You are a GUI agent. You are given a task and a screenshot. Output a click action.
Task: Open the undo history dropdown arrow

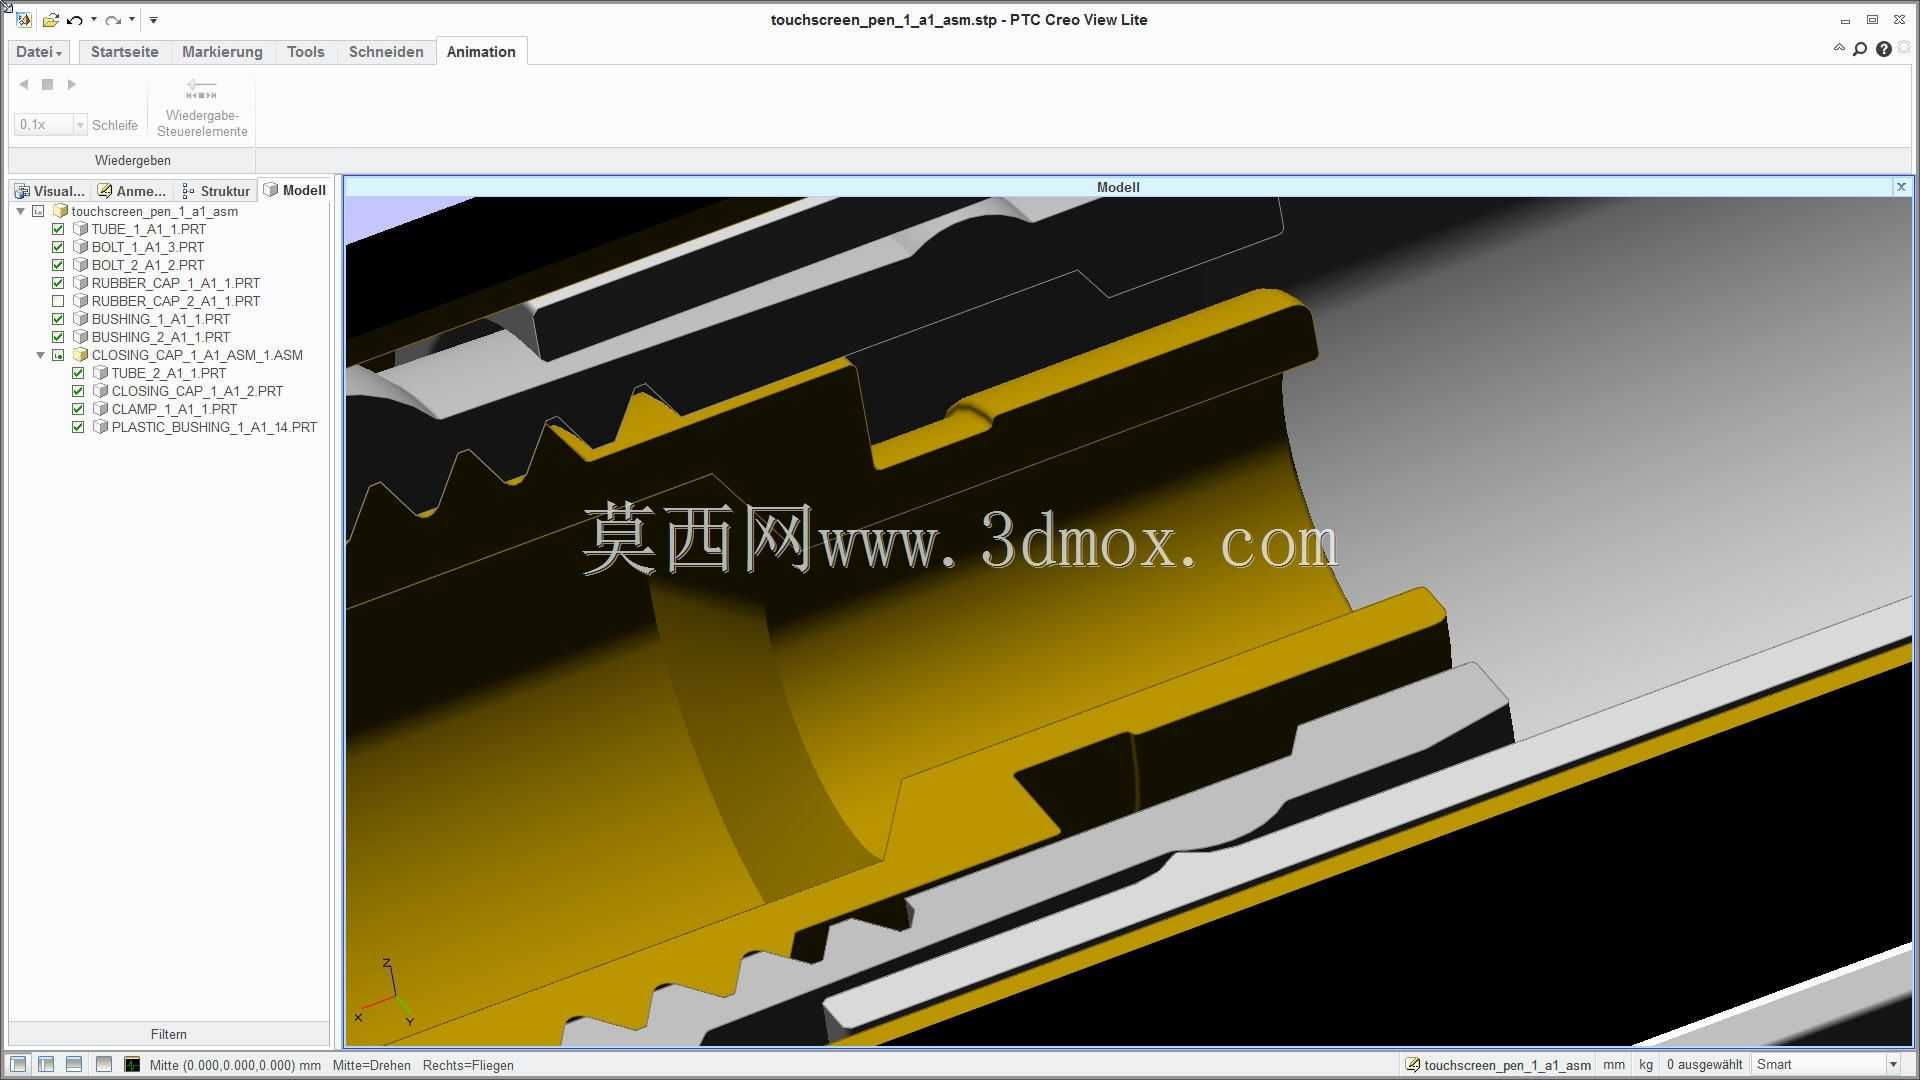click(94, 20)
